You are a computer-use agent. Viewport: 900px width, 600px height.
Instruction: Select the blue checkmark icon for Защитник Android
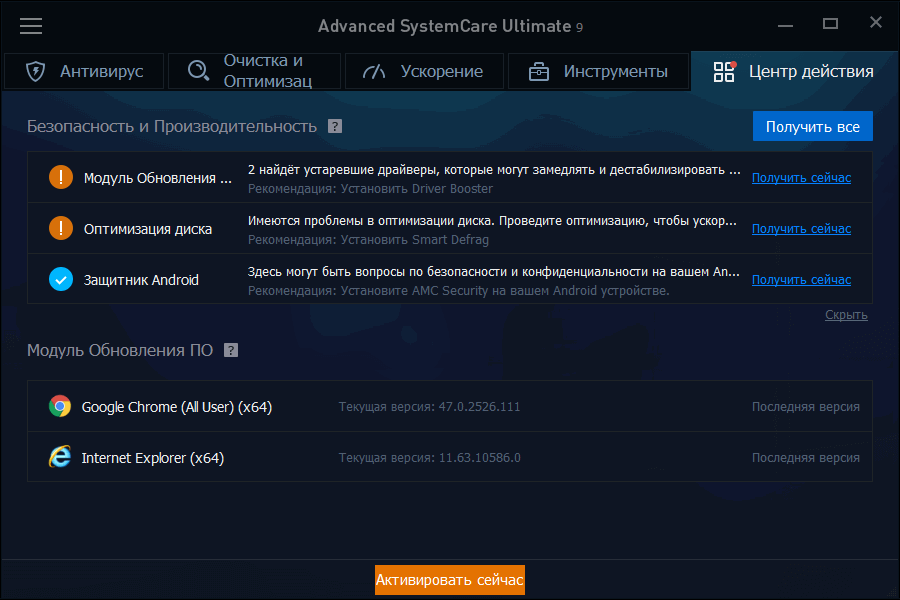(60, 279)
